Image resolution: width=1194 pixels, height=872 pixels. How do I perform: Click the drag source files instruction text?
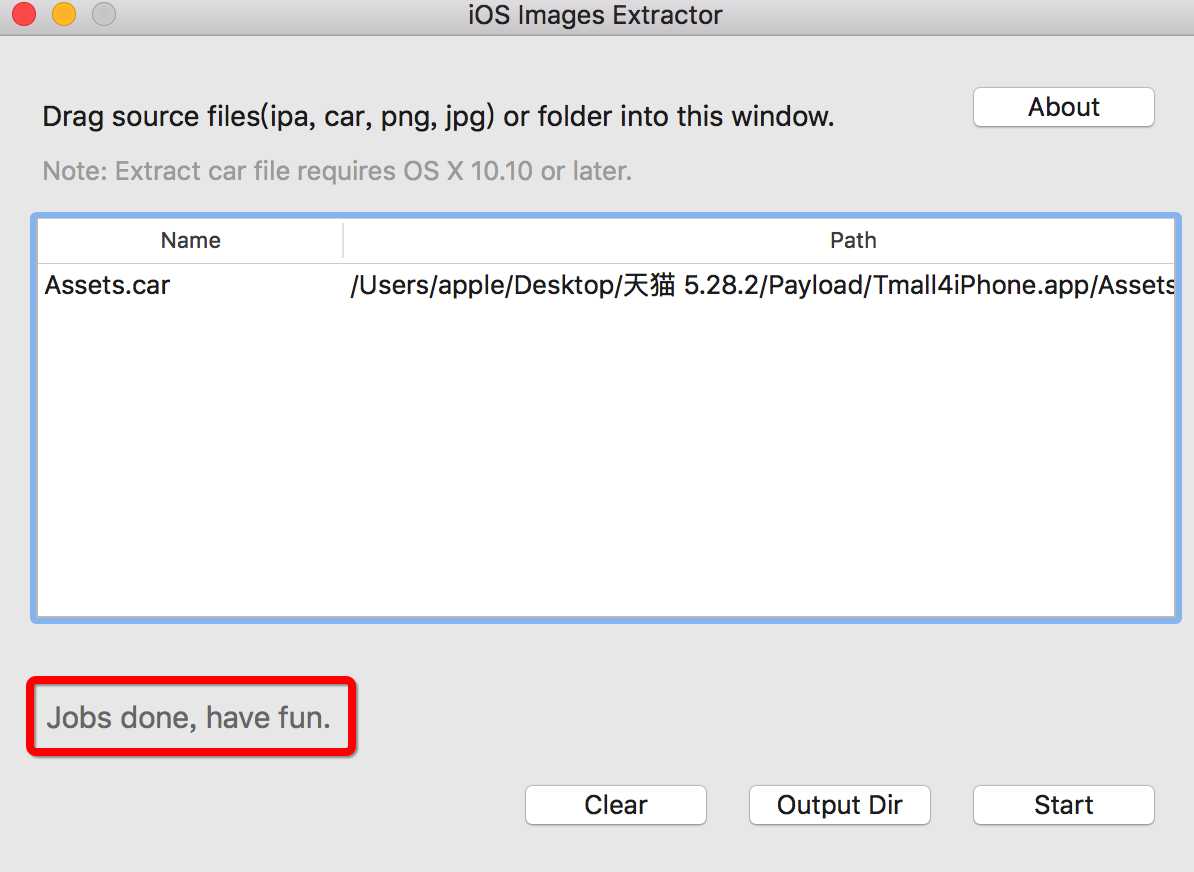(438, 117)
